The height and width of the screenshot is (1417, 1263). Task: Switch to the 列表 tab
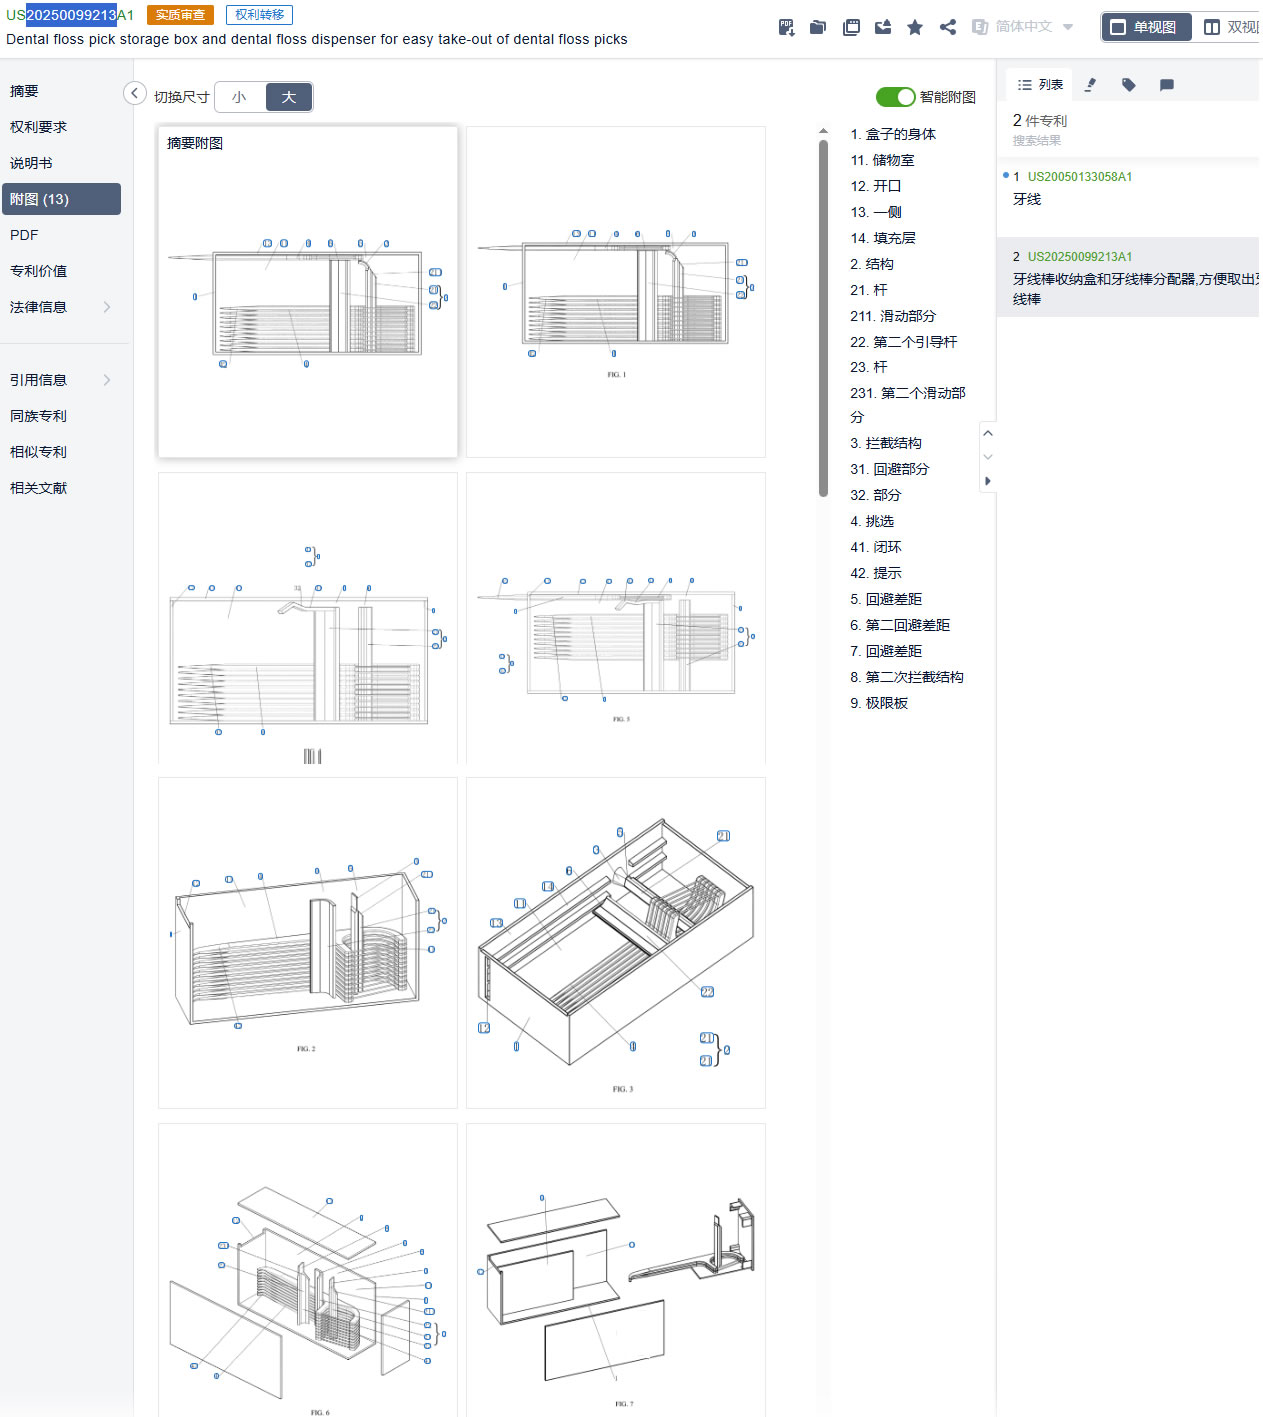1040,85
